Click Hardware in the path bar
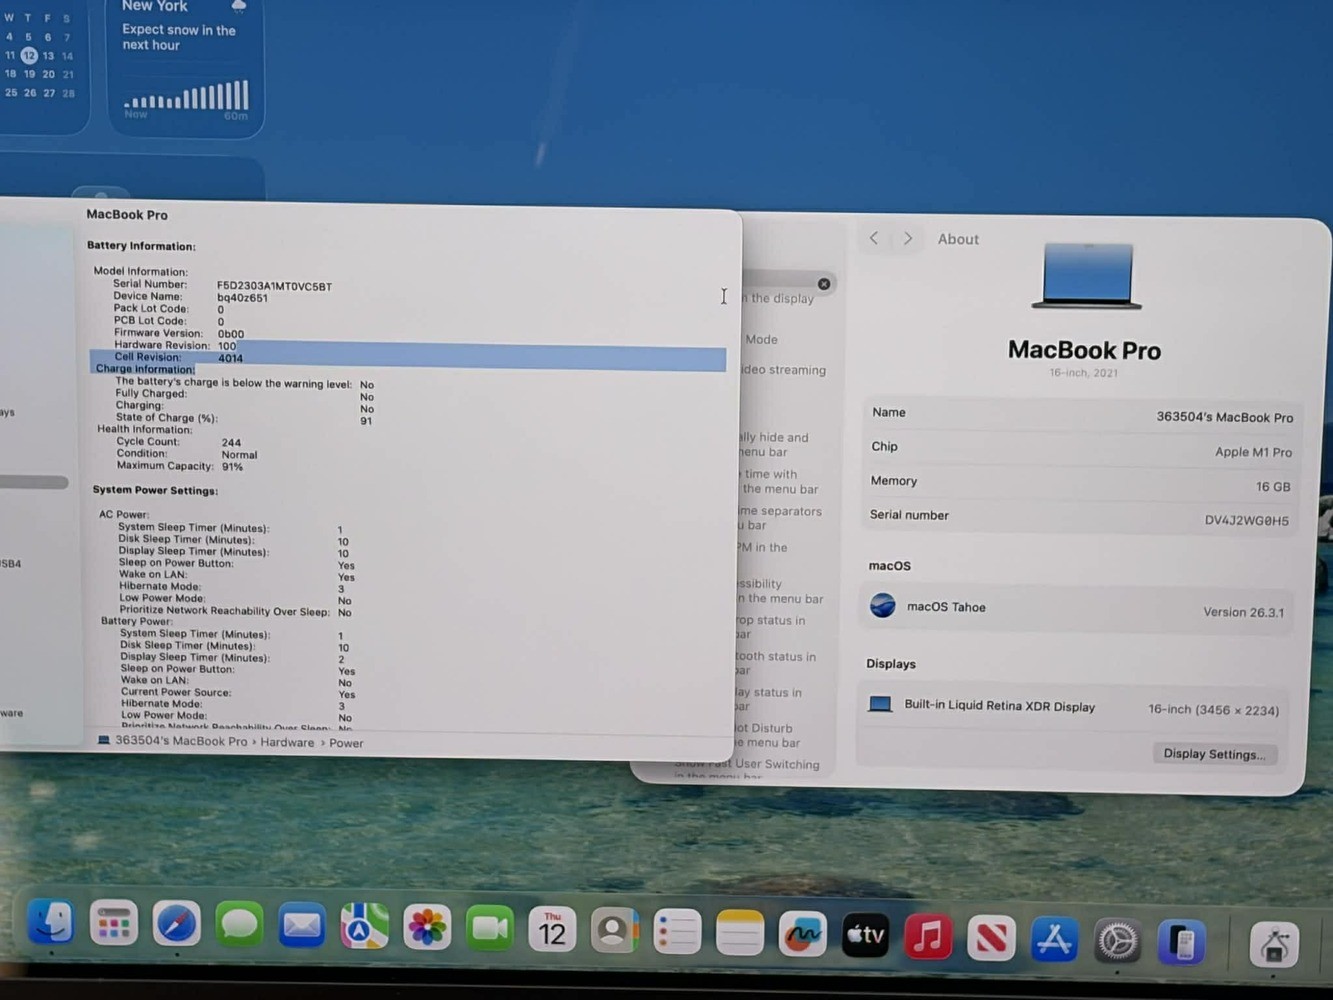Image resolution: width=1333 pixels, height=1000 pixels. [287, 742]
